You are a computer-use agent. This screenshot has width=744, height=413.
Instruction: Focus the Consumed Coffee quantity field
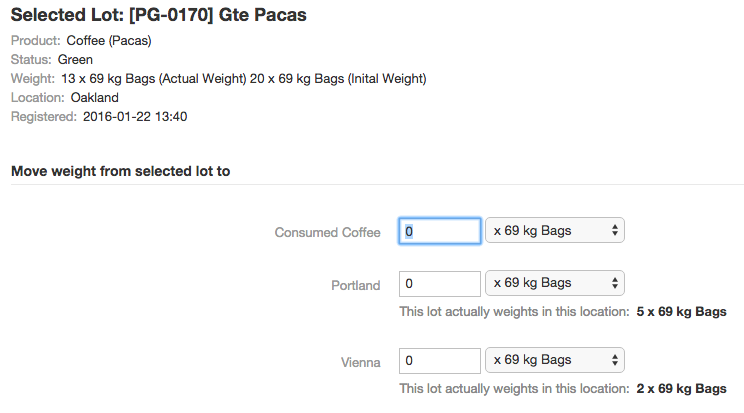pos(440,231)
